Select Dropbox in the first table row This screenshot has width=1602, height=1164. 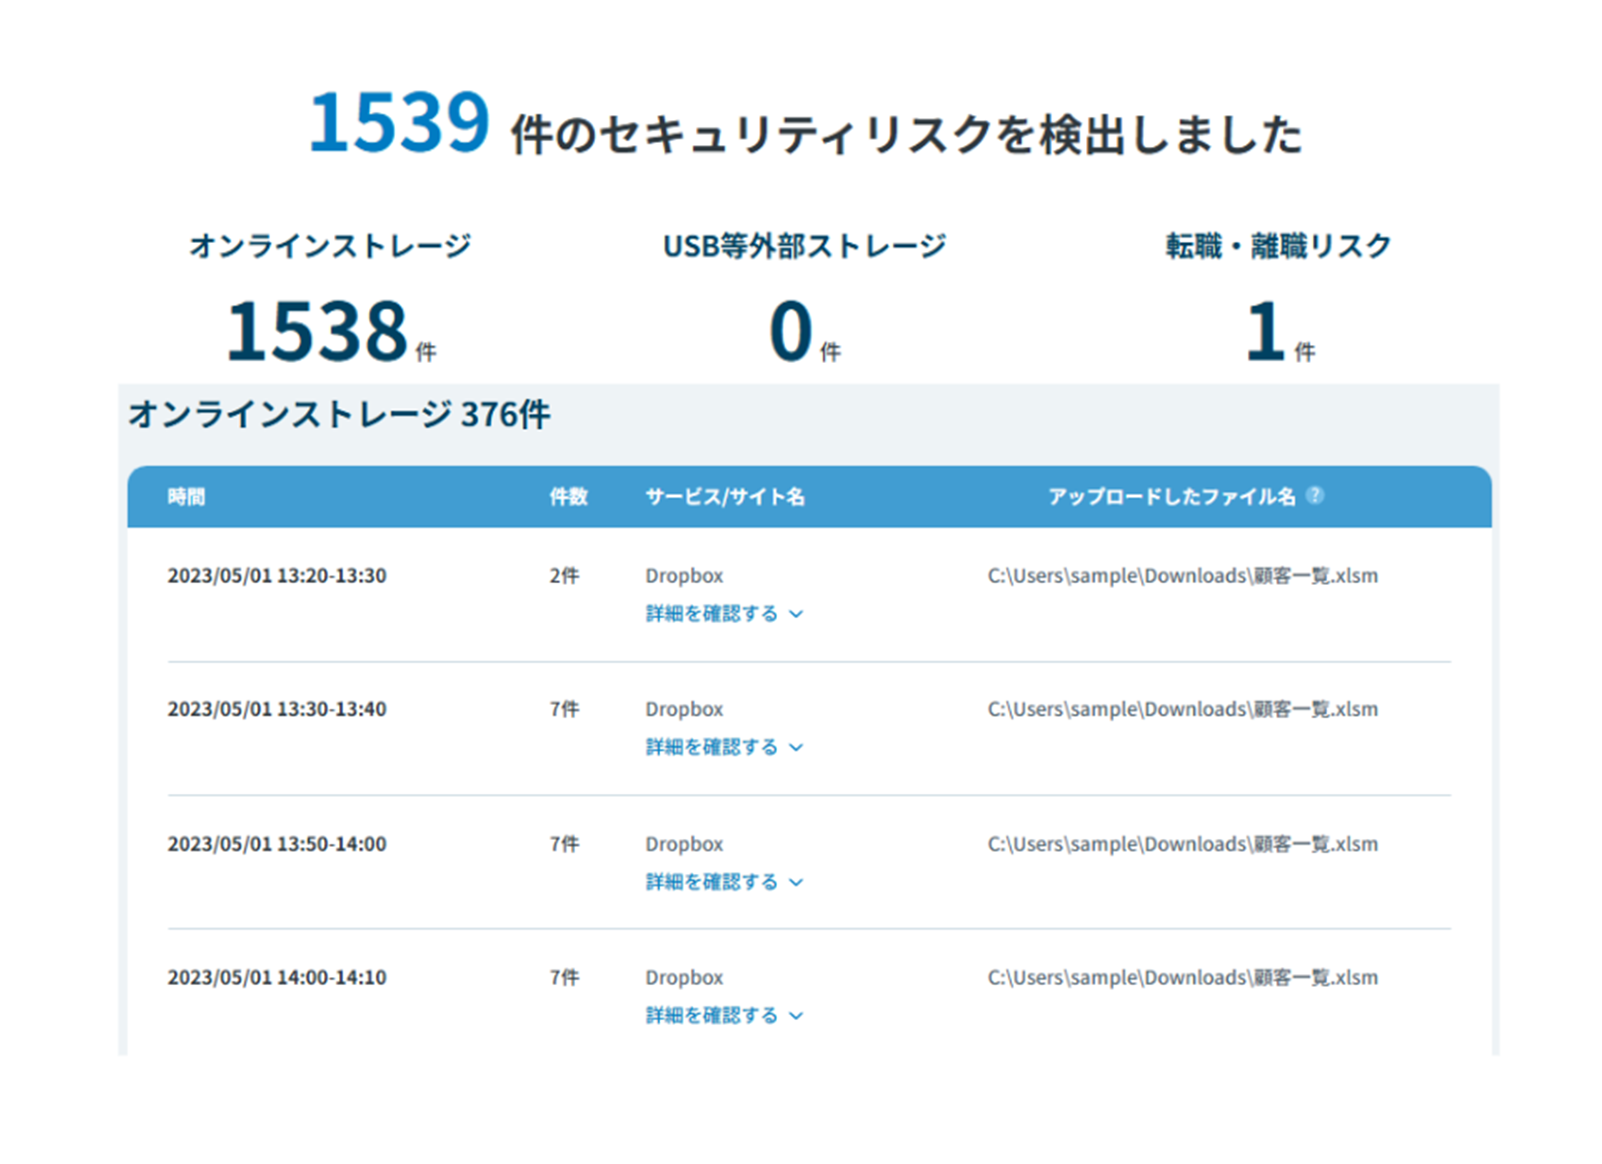click(x=684, y=575)
